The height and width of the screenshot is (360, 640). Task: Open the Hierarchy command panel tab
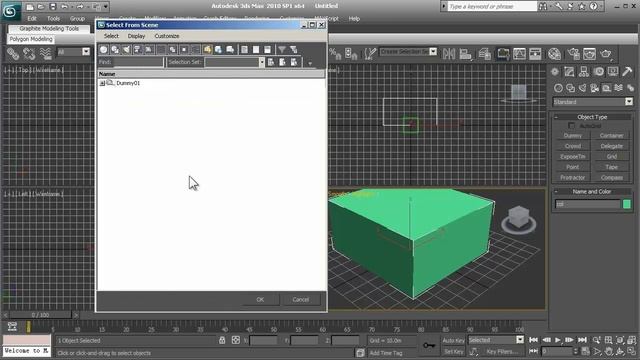(584, 72)
